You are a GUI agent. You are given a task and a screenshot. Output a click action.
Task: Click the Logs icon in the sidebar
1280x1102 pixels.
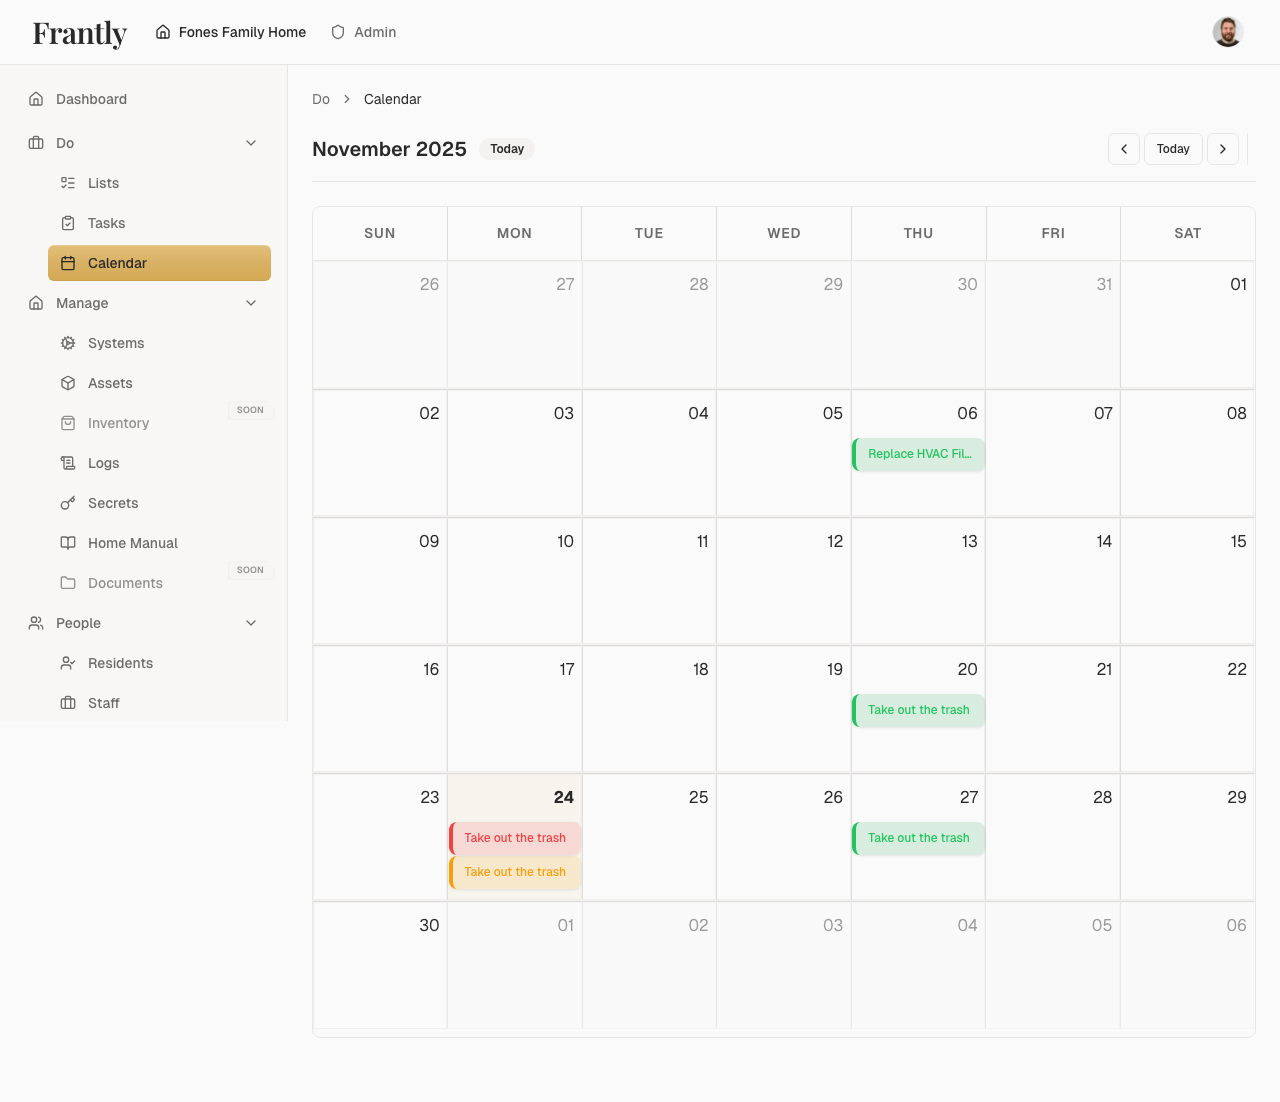(x=68, y=463)
